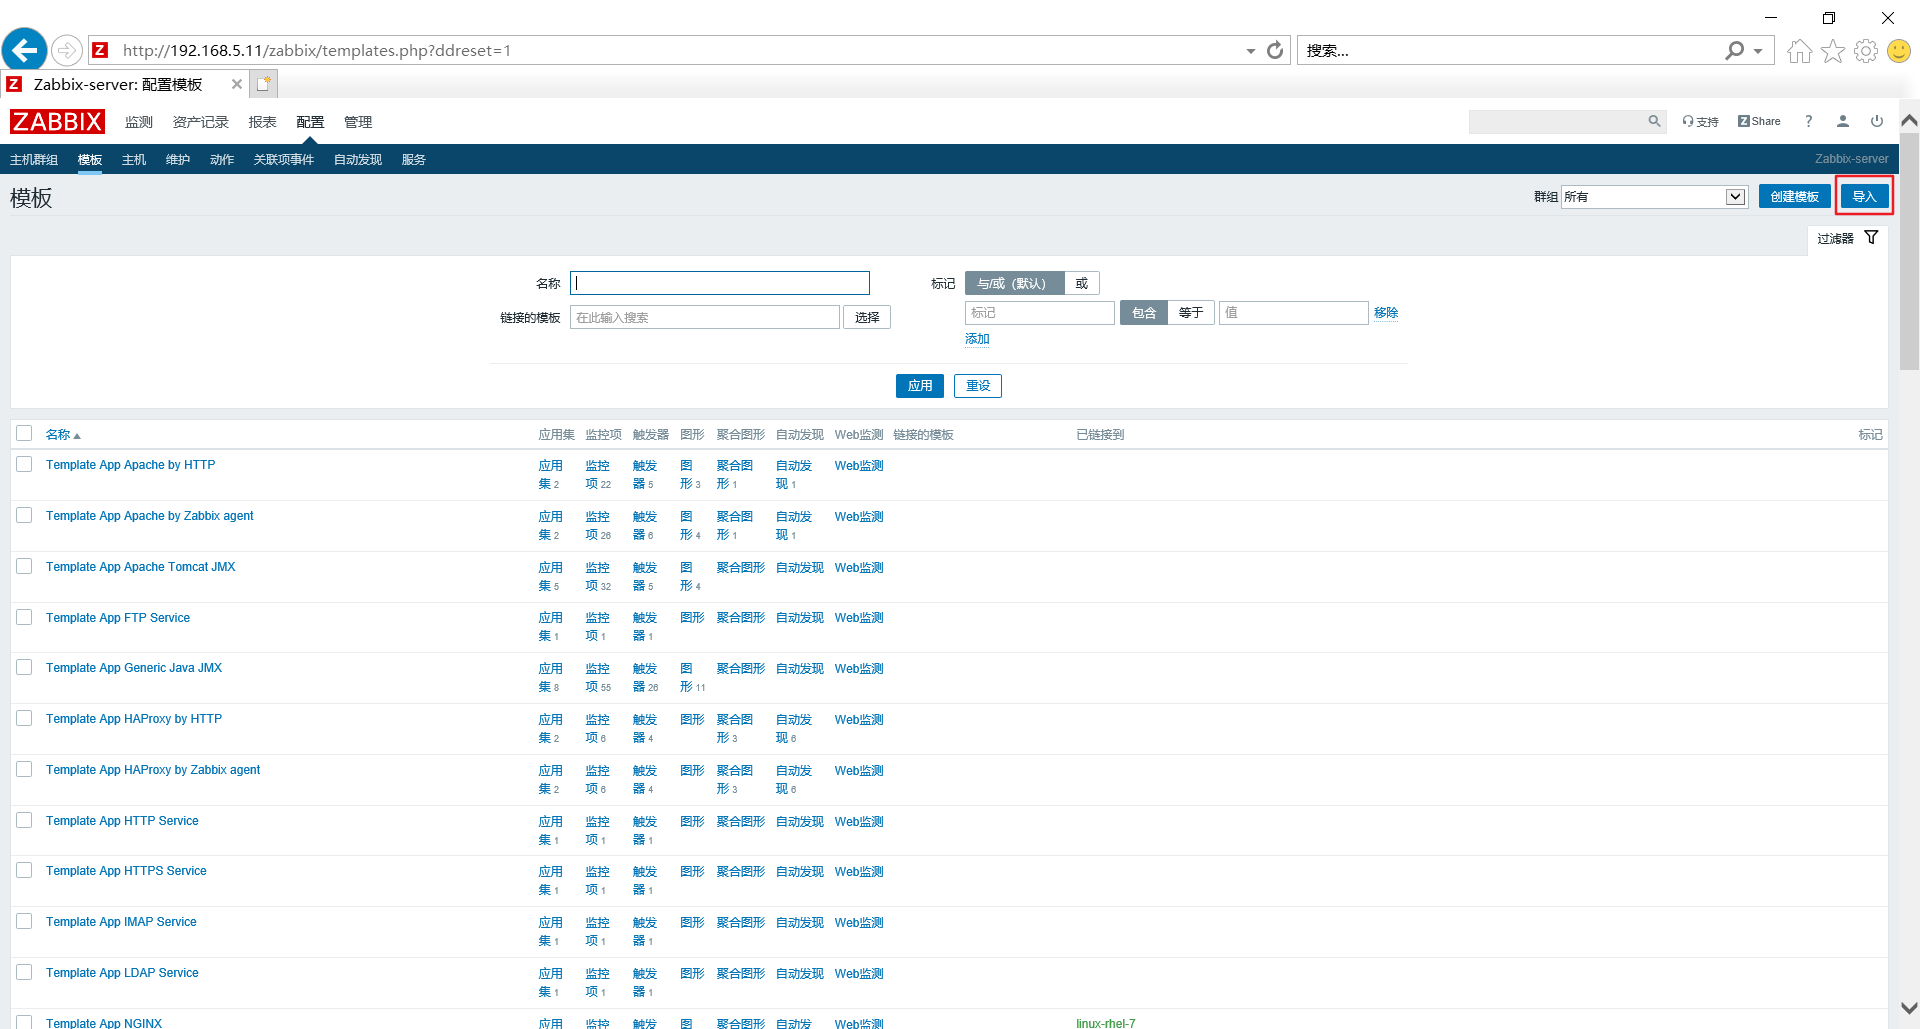Check the checkbox for Template App FTP Service
1920x1029 pixels.
(24, 617)
